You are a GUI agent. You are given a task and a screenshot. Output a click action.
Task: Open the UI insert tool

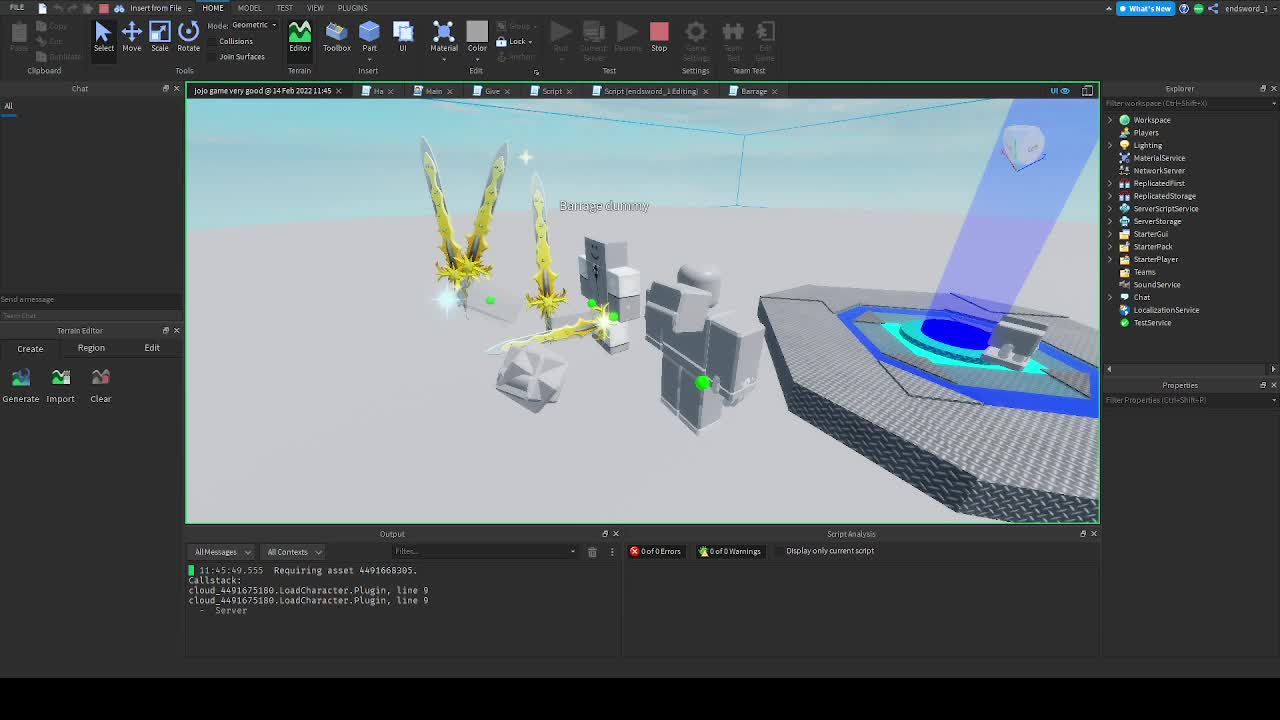coord(403,36)
